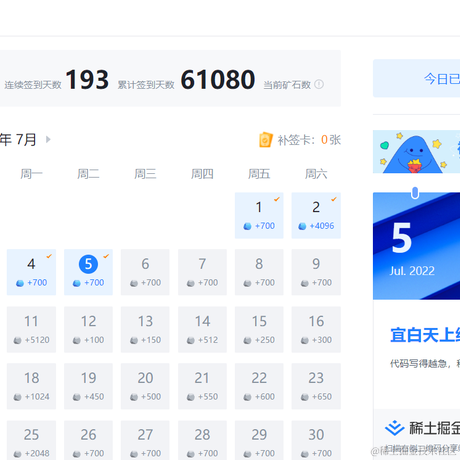
Task: Select July 13 with +150 reward
Action: tap(145, 330)
